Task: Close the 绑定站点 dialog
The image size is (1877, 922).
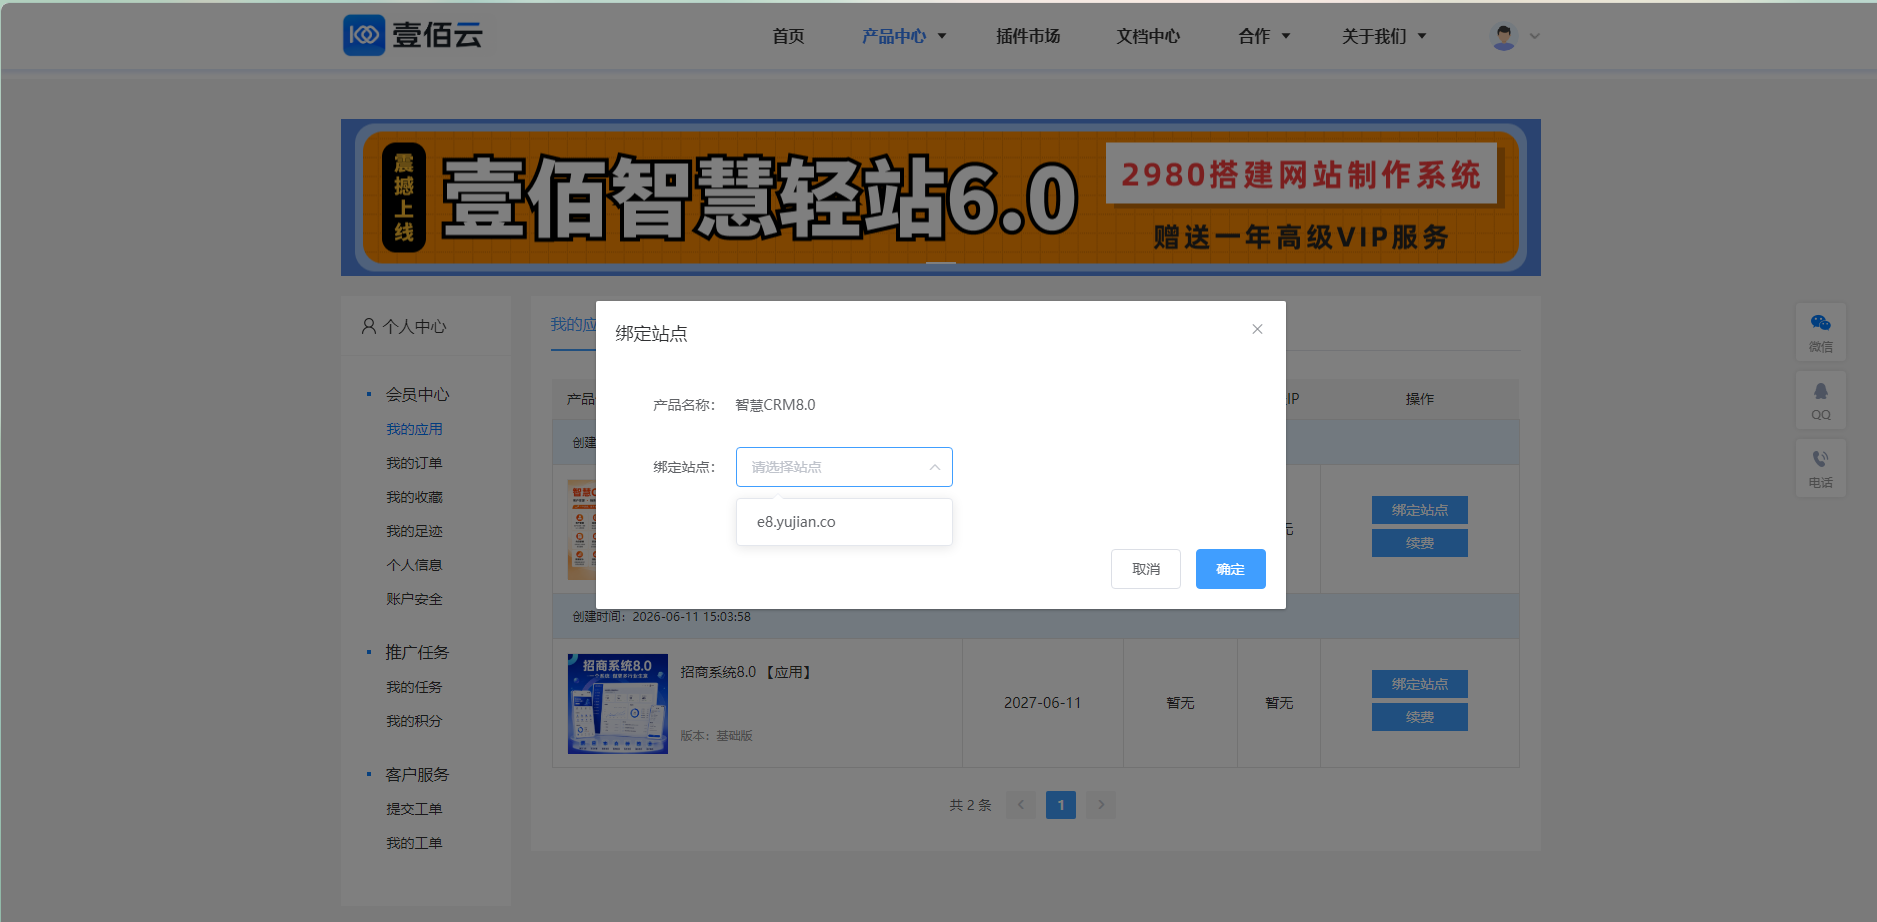Action: point(1257,329)
